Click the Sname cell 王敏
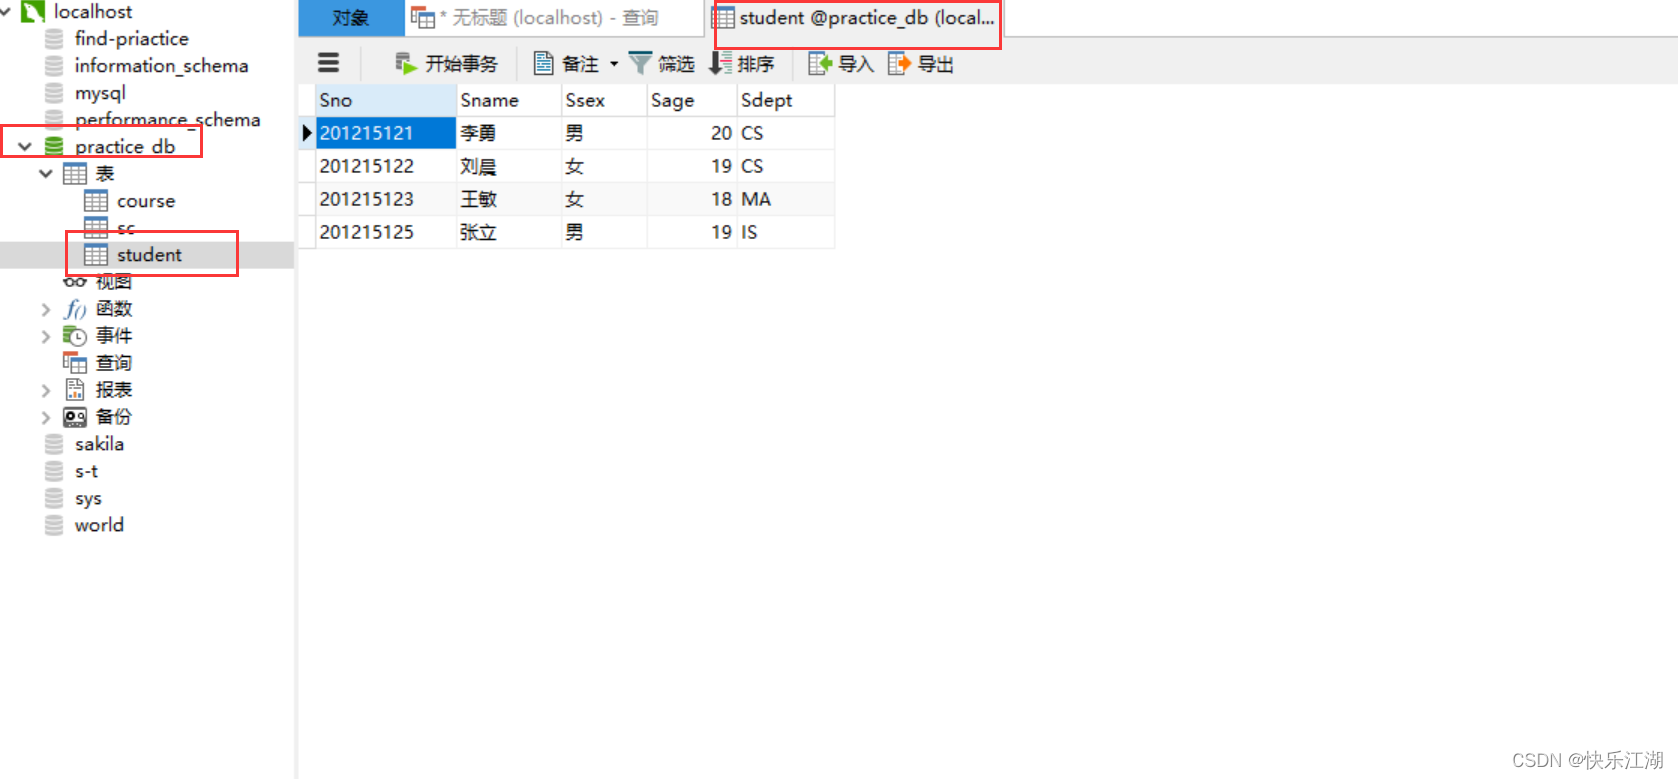 tap(509, 199)
